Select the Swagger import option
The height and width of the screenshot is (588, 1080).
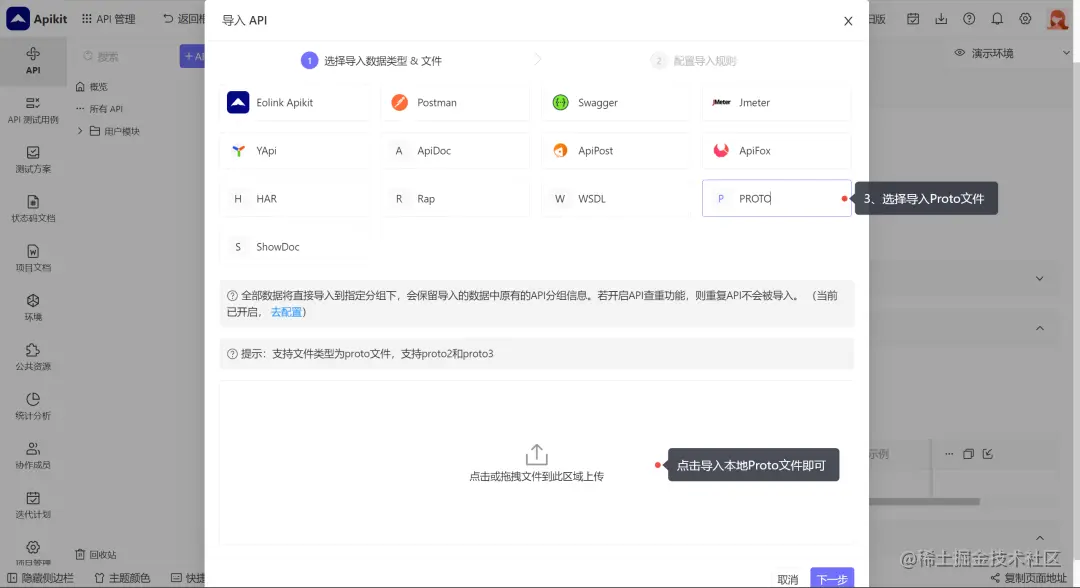pos(616,103)
